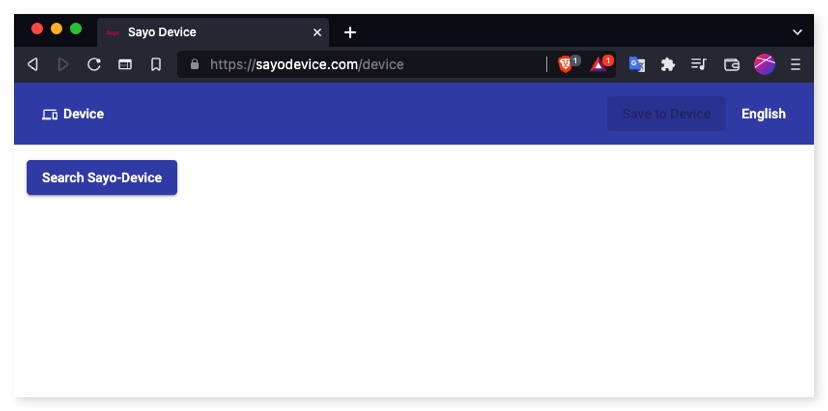Toggle the sidebar panel icon
This screenshot has height=411, width=828.
click(125, 64)
